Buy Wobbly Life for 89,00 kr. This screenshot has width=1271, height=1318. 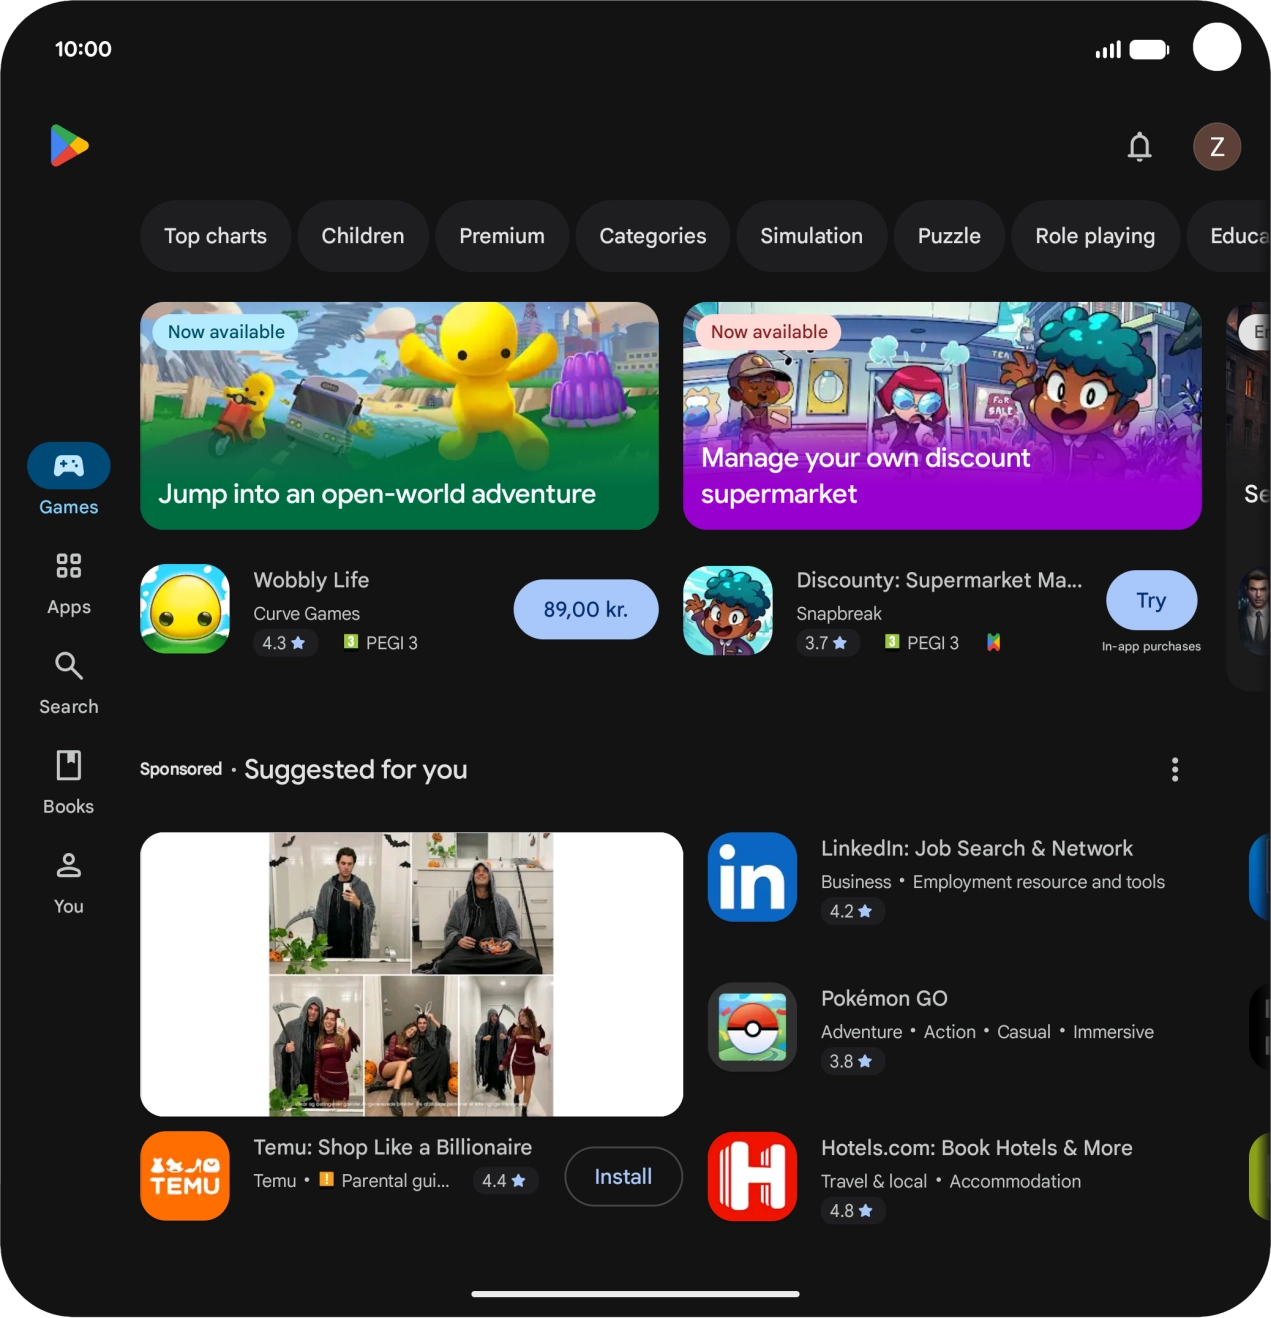click(x=586, y=609)
